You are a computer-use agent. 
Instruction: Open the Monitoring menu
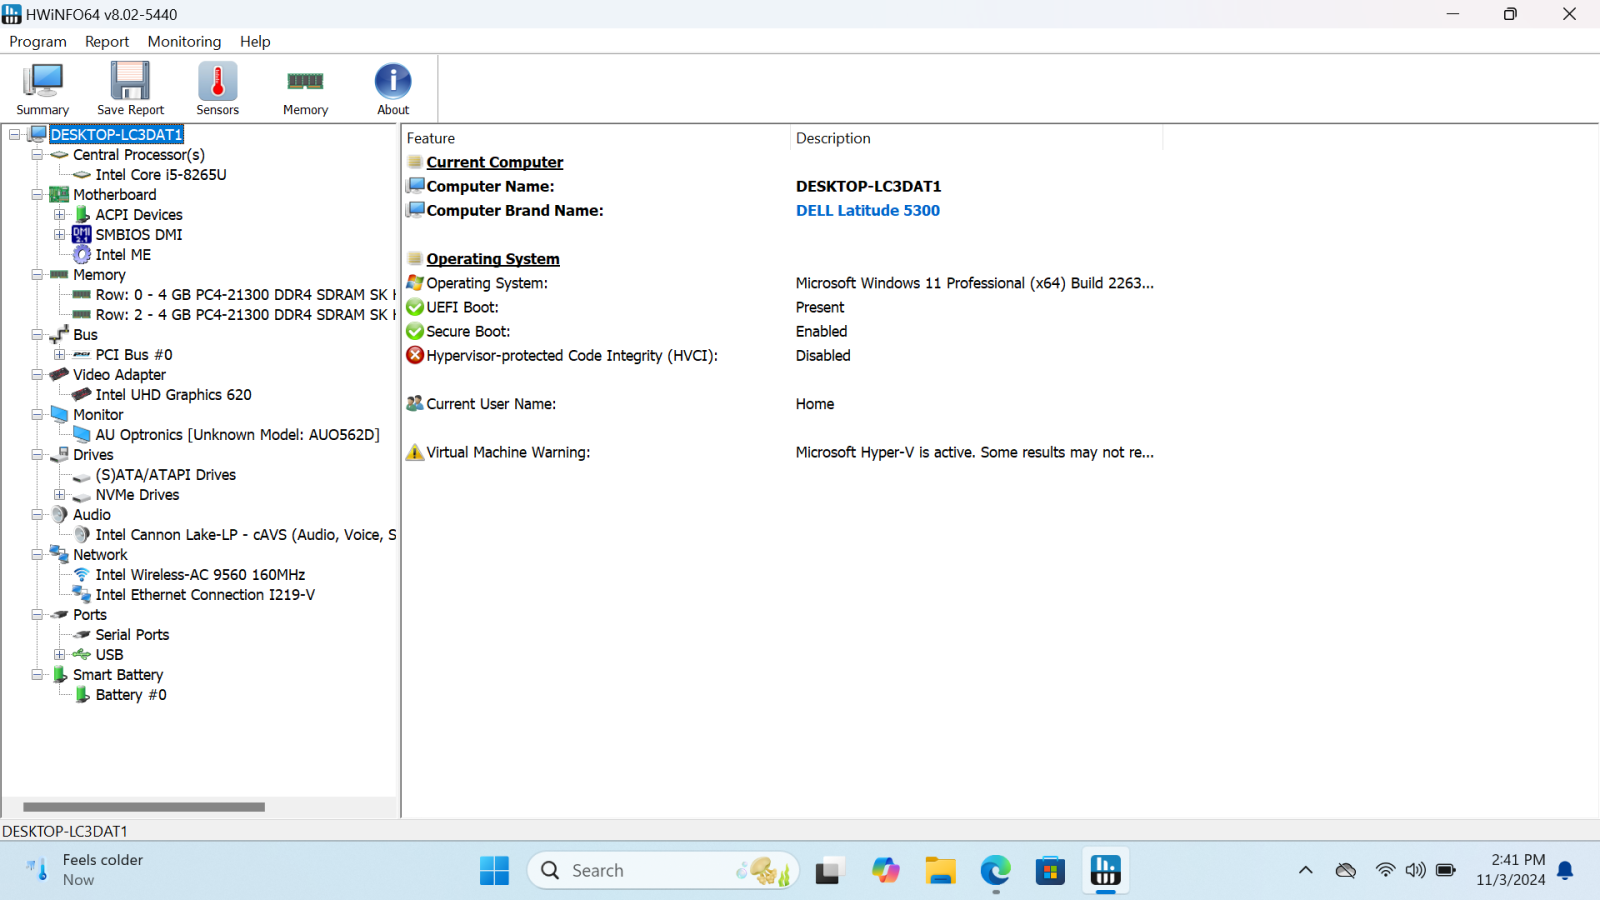tap(184, 41)
